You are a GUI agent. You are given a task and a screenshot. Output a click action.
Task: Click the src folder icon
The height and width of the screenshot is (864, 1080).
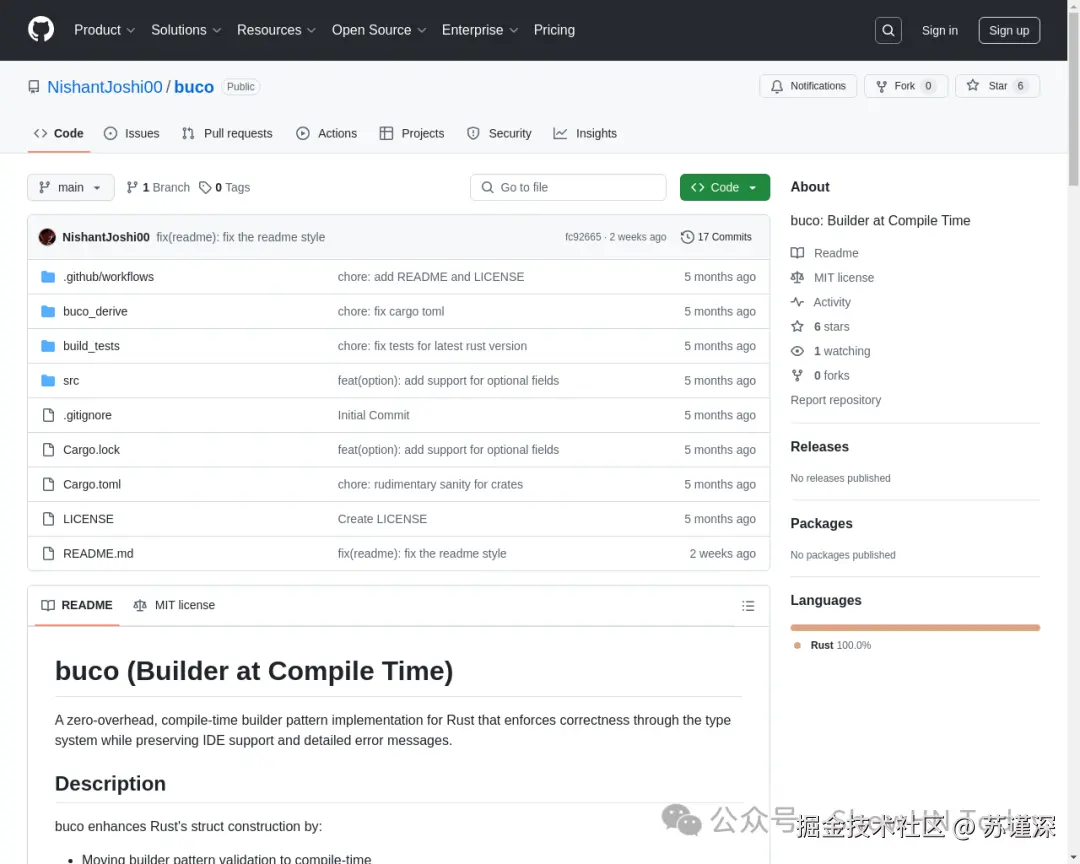click(x=48, y=380)
